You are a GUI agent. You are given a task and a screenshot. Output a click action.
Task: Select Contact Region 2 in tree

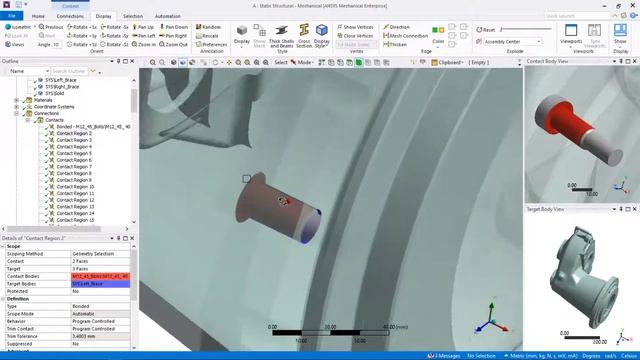(74, 133)
